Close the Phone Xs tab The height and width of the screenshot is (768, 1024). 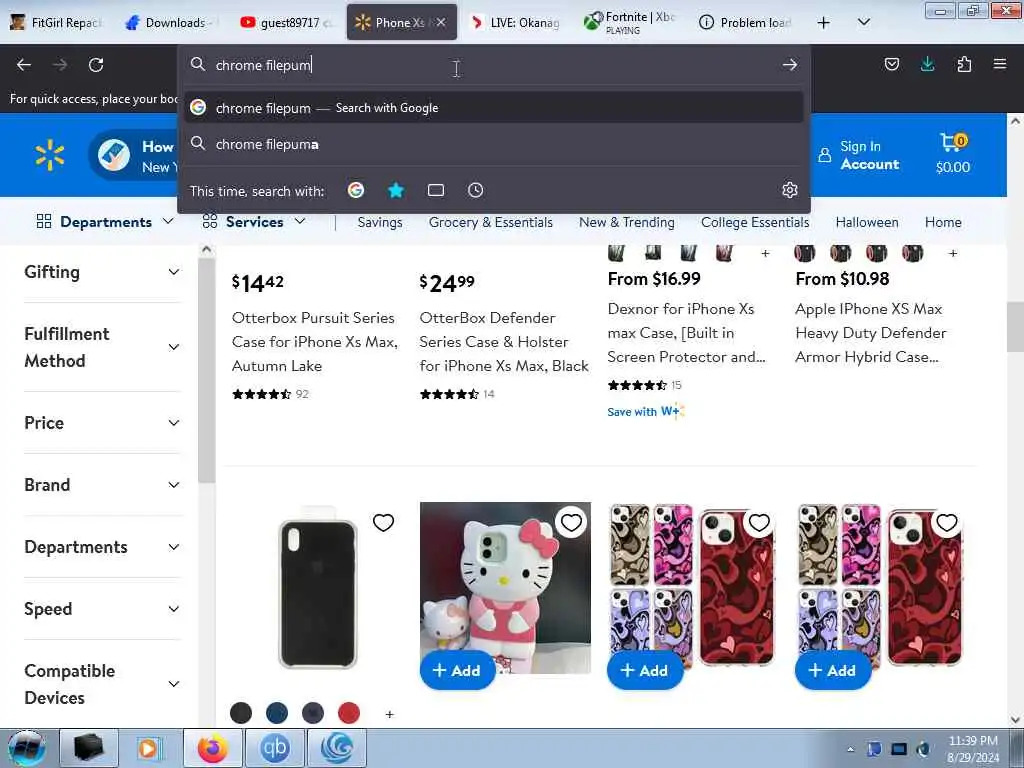[x=441, y=22]
